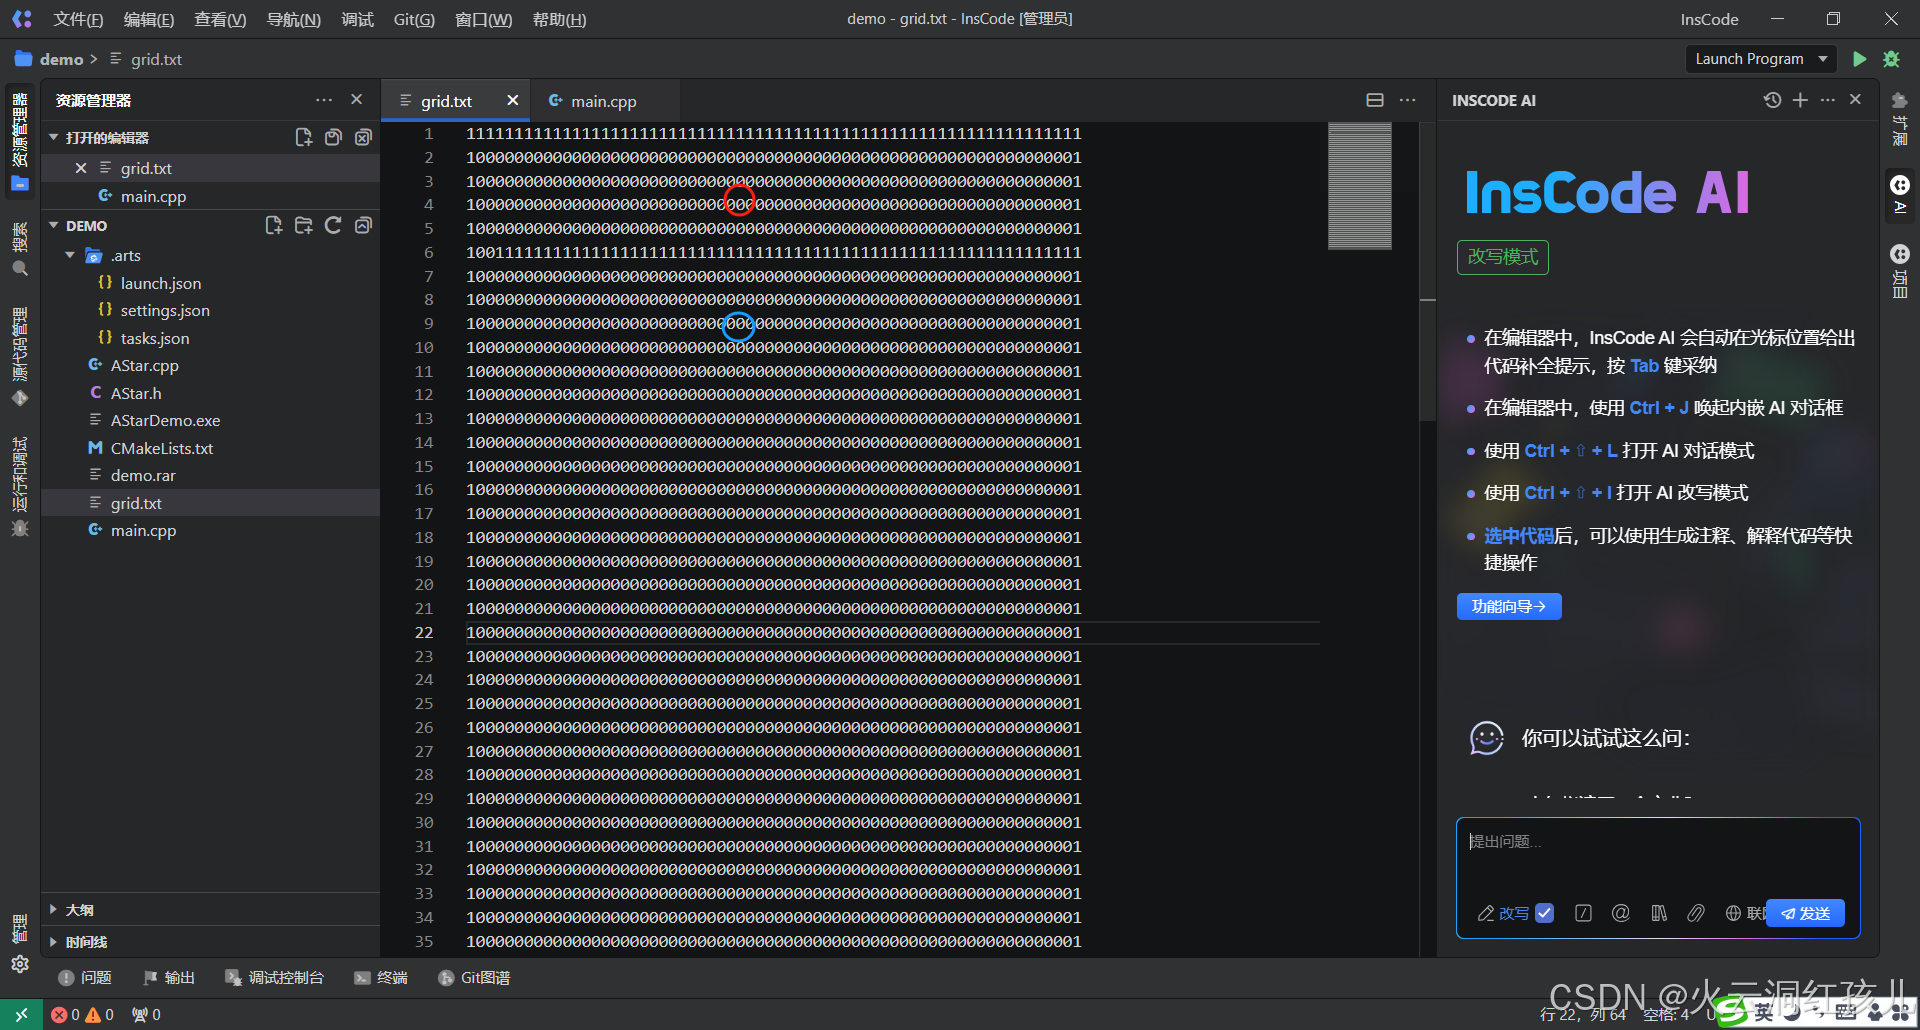Close the INSCODE AI panel

point(1855,100)
